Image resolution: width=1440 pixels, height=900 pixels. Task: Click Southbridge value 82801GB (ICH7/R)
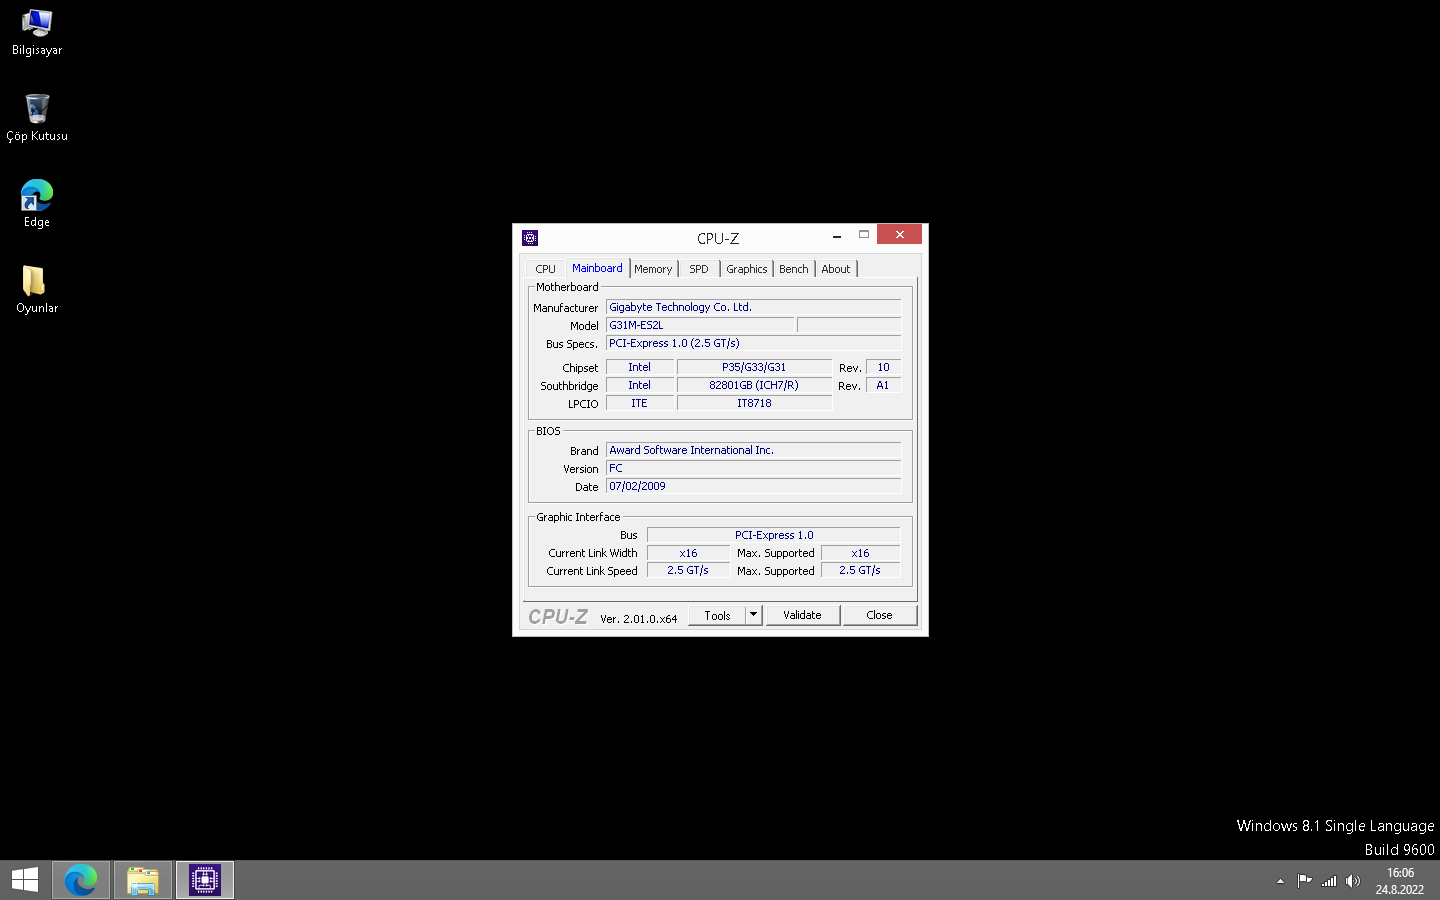(754, 385)
